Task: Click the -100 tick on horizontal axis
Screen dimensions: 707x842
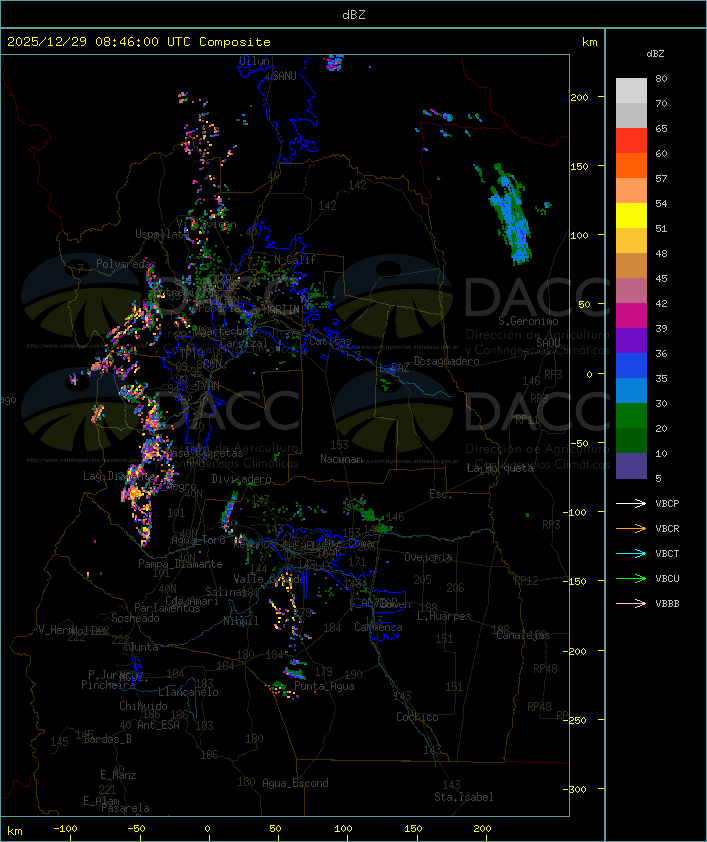Action: 65,829
